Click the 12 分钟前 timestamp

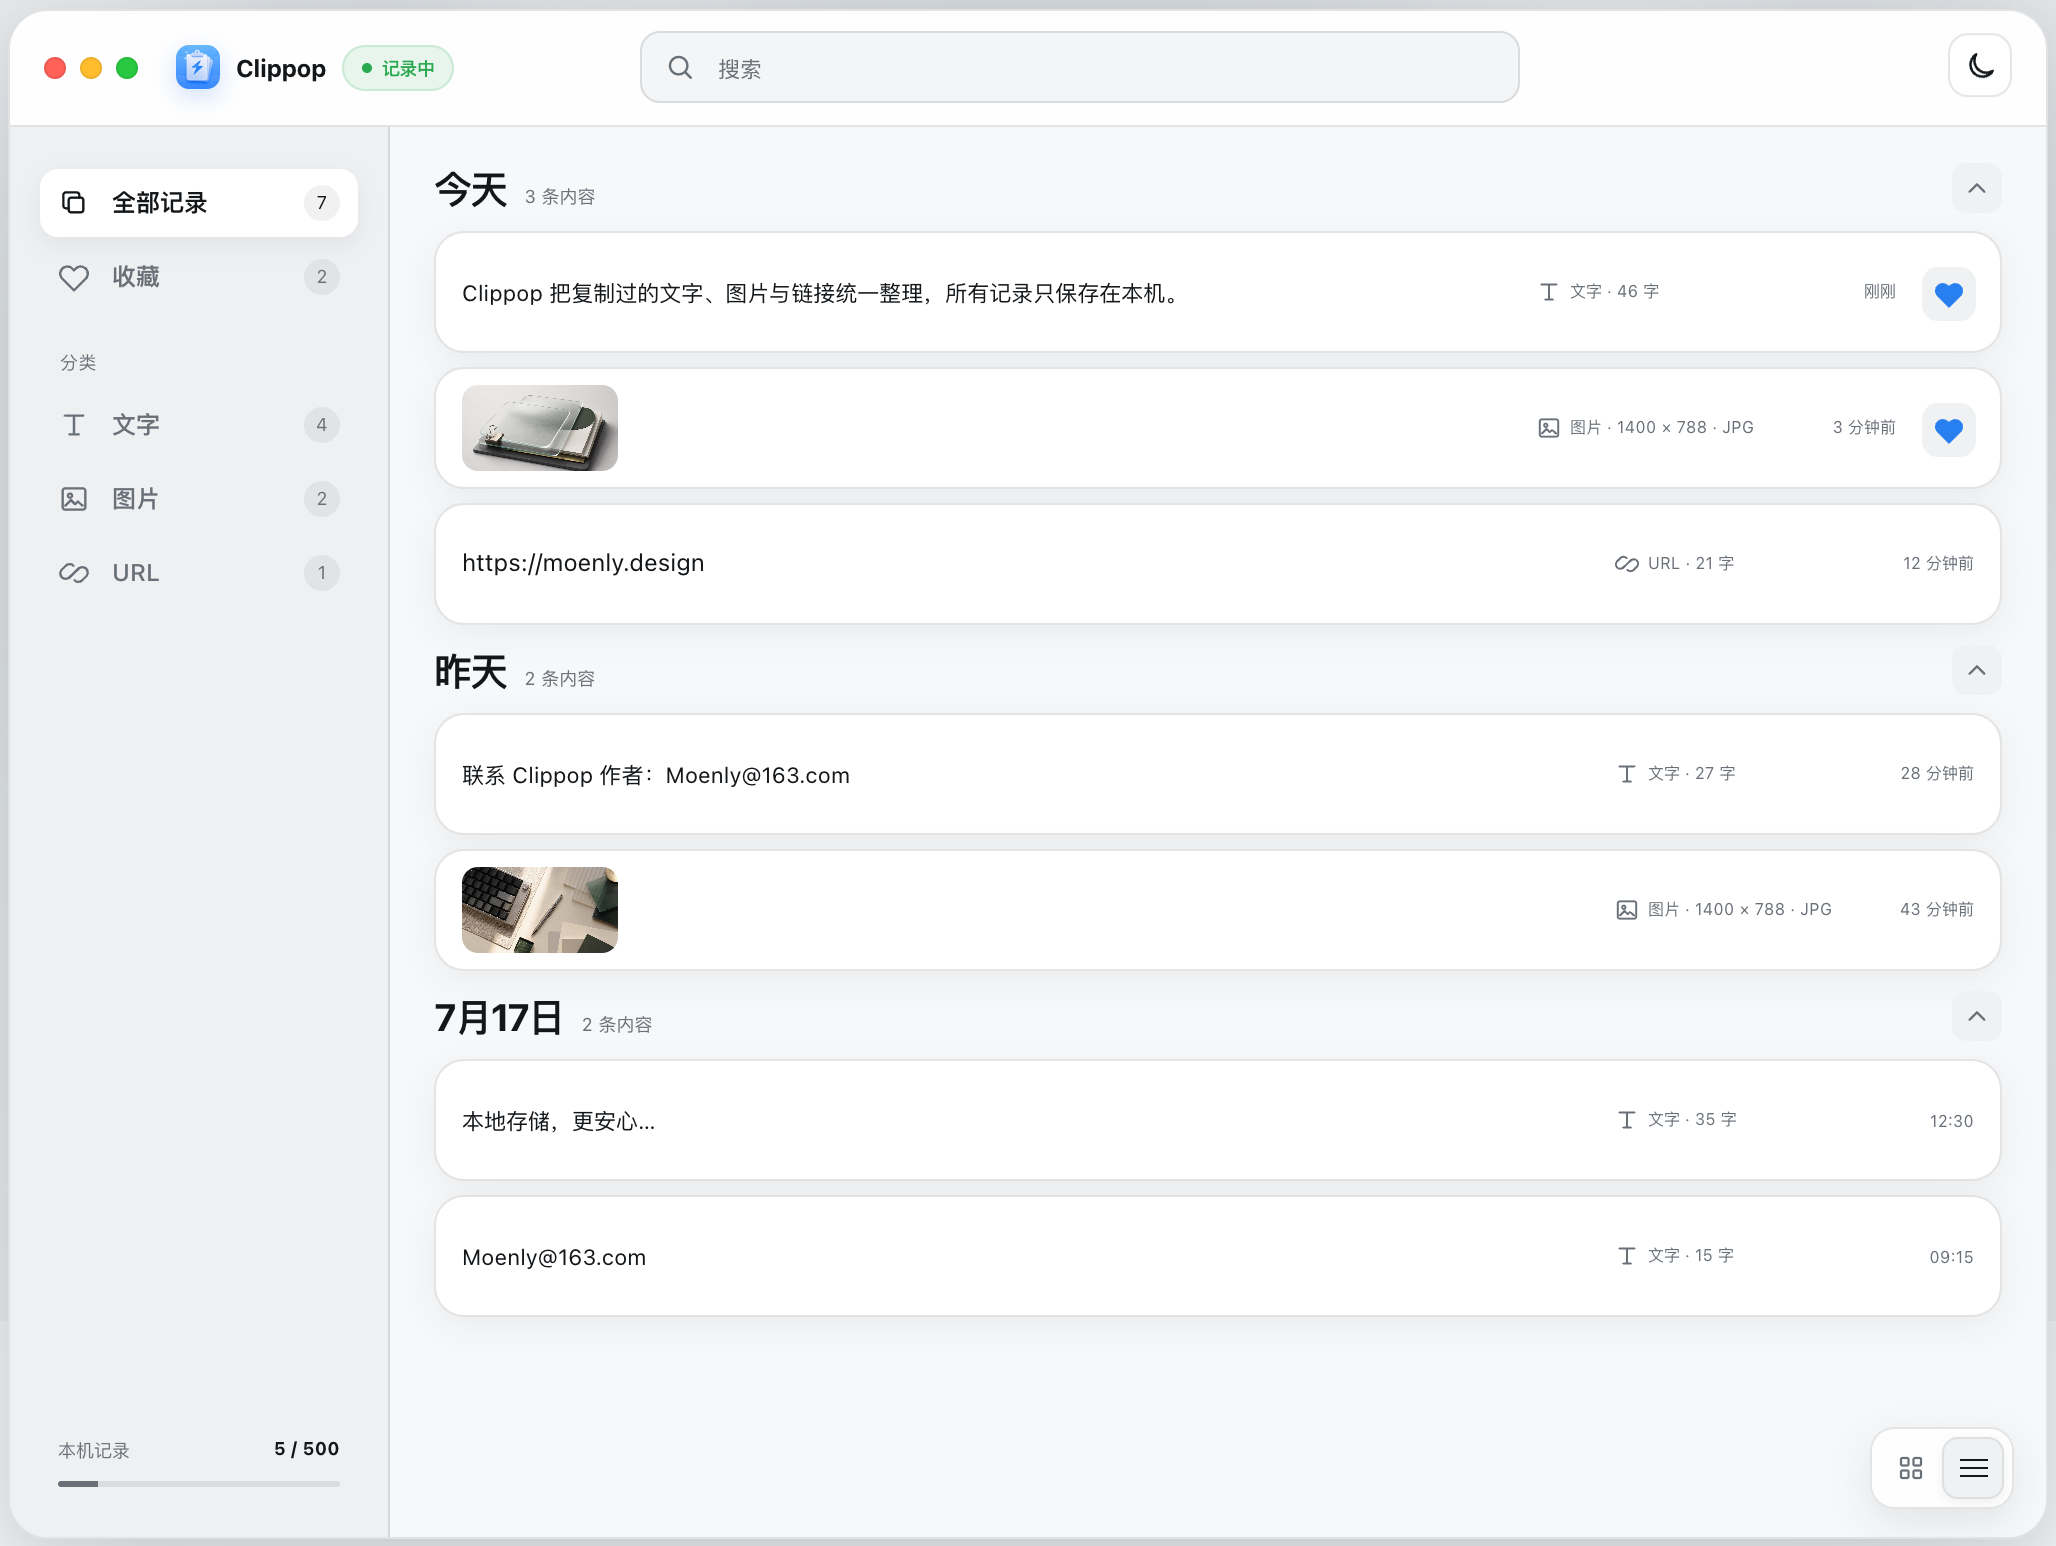click(1938, 564)
